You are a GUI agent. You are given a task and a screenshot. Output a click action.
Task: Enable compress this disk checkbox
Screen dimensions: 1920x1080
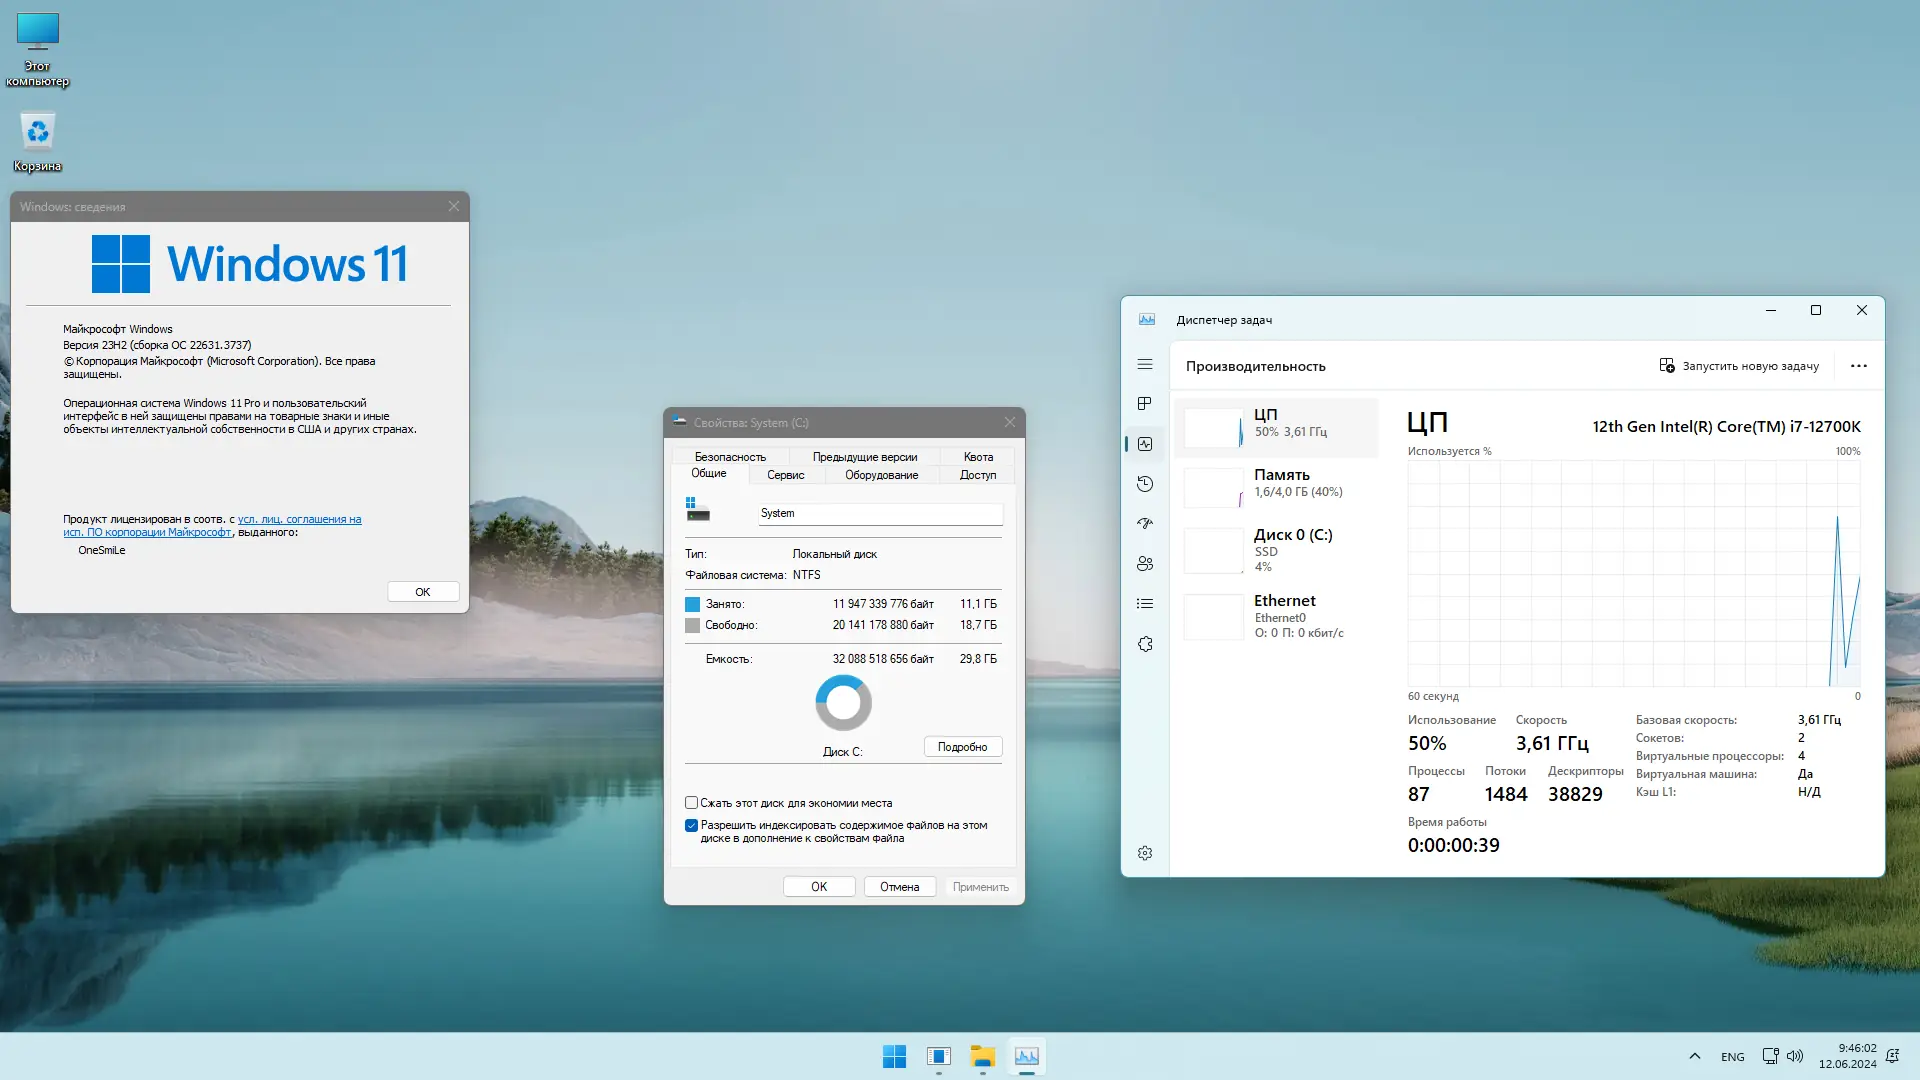(691, 803)
